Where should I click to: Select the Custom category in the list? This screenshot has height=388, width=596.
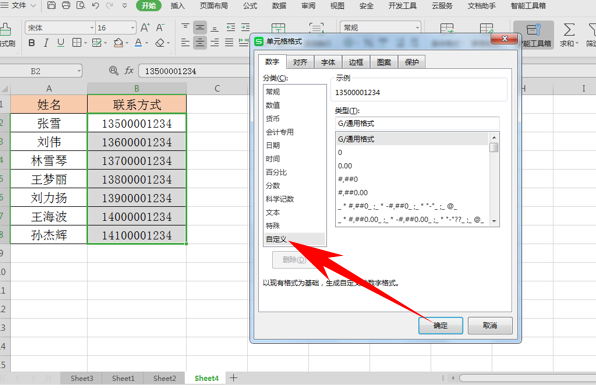click(295, 239)
